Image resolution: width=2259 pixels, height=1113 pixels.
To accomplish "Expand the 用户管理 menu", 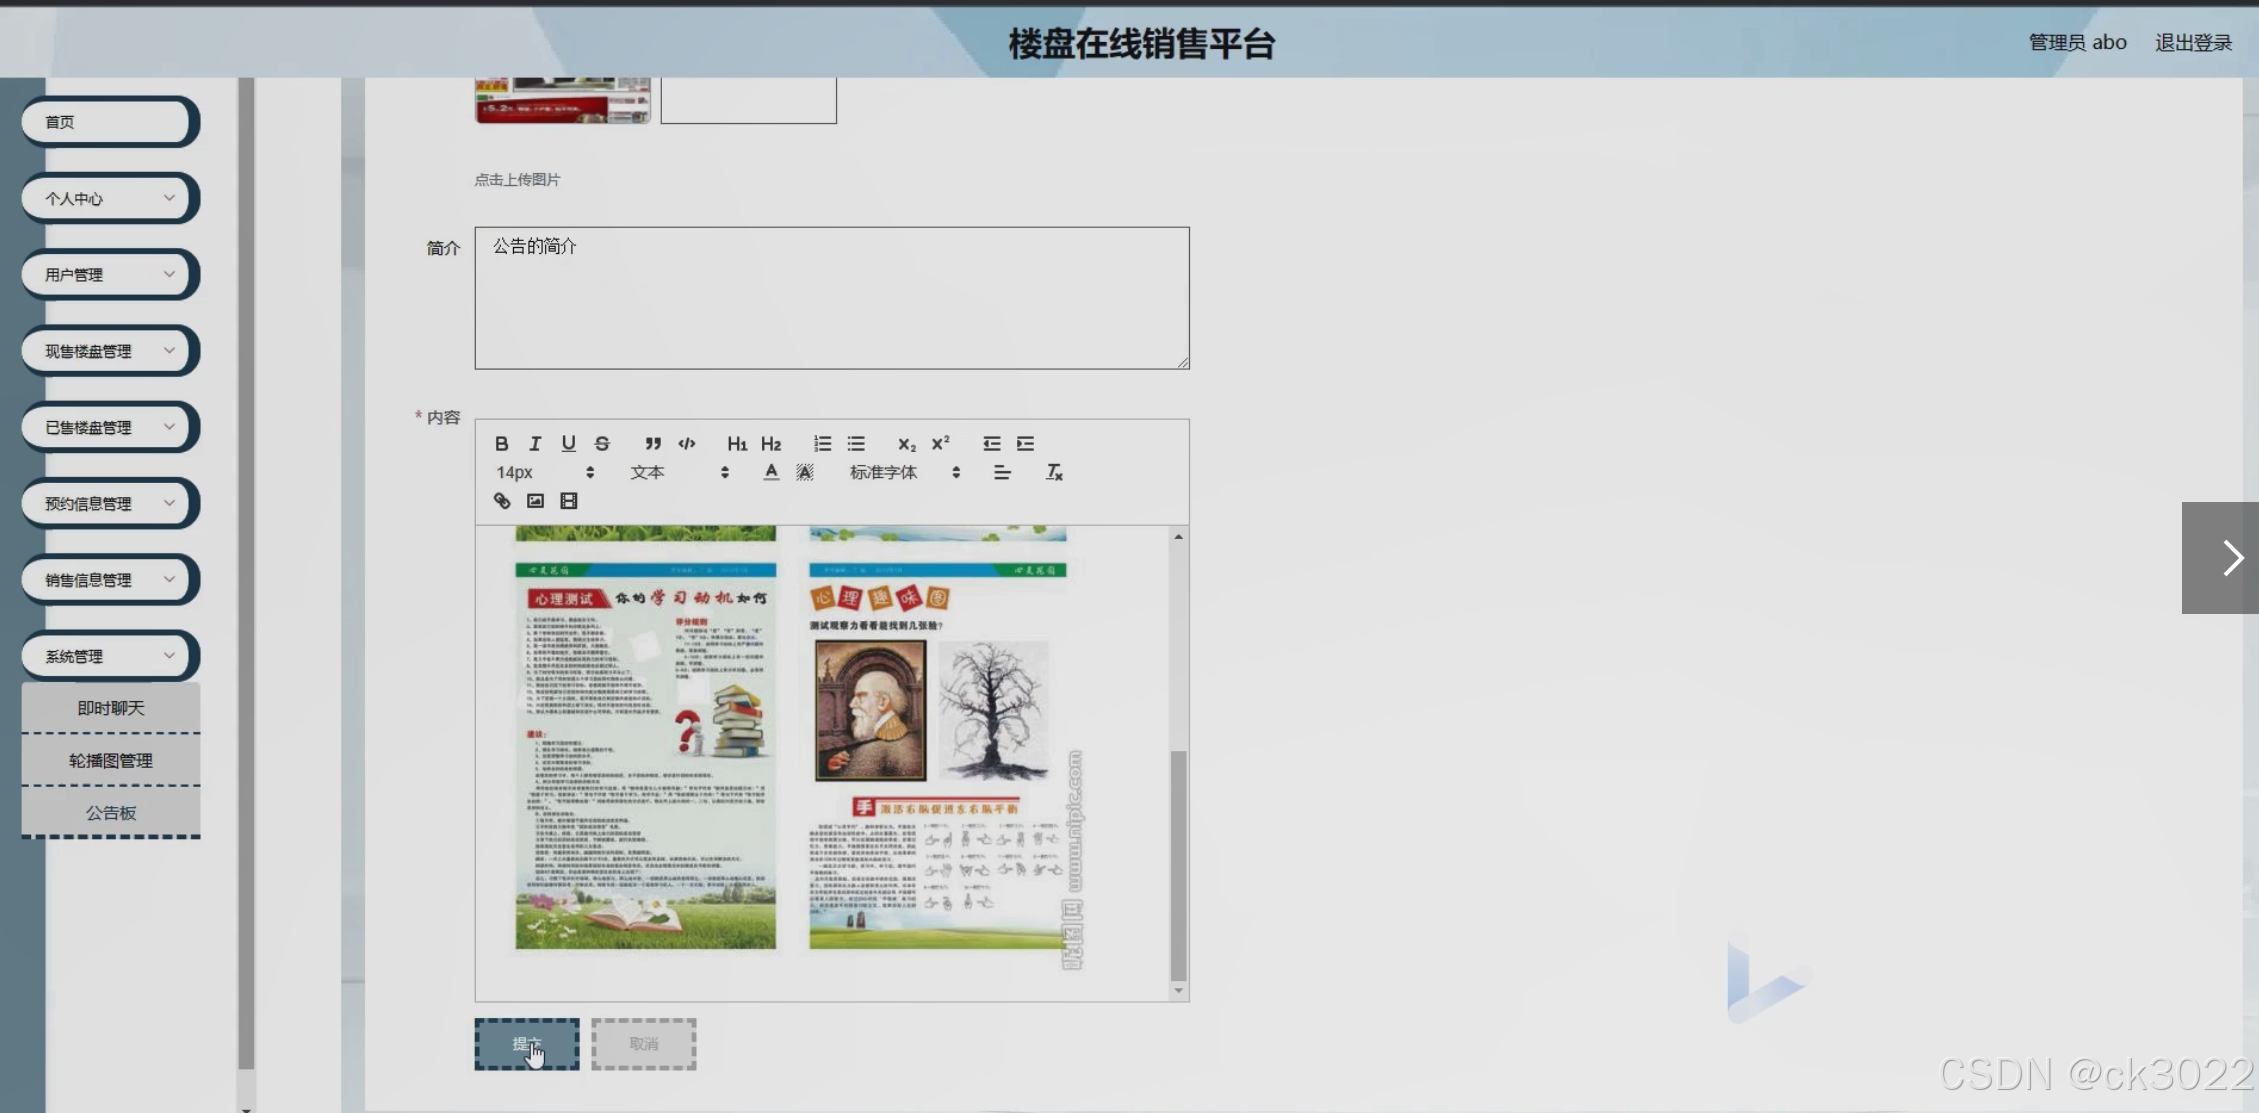I will (110, 274).
